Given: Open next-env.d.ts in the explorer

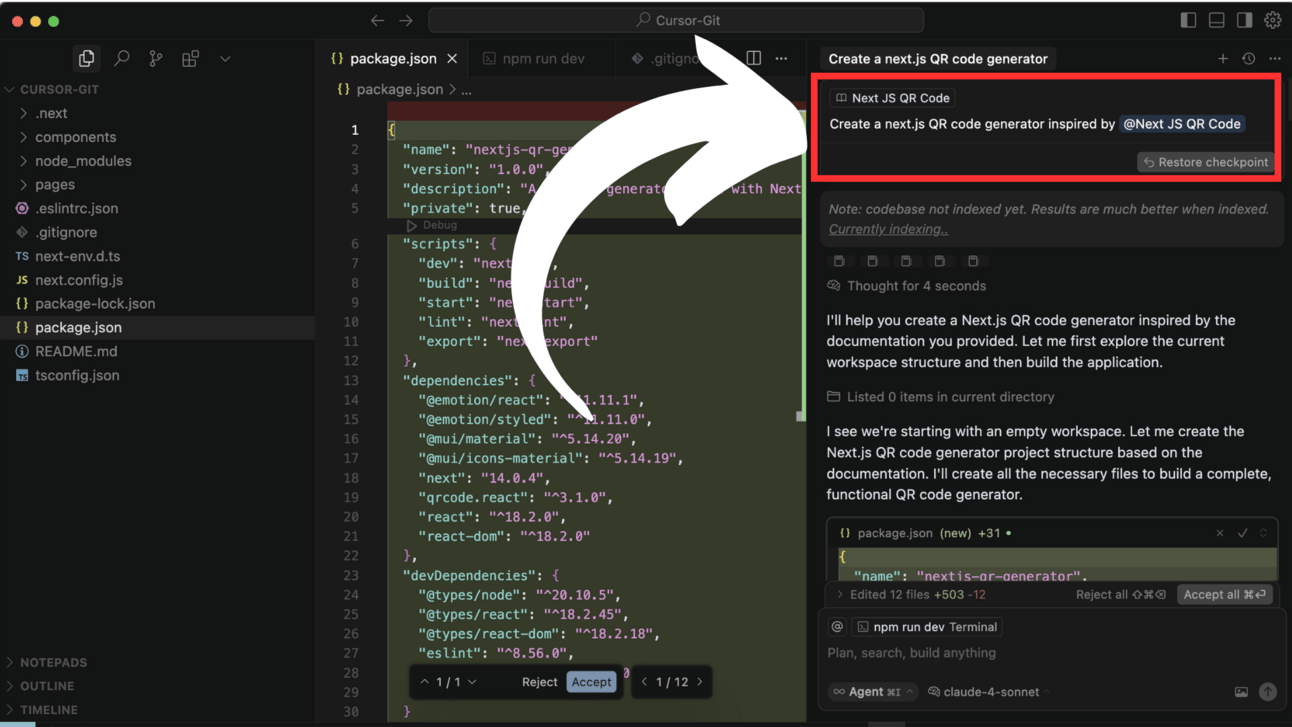Looking at the screenshot, I should [x=77, y=256].
